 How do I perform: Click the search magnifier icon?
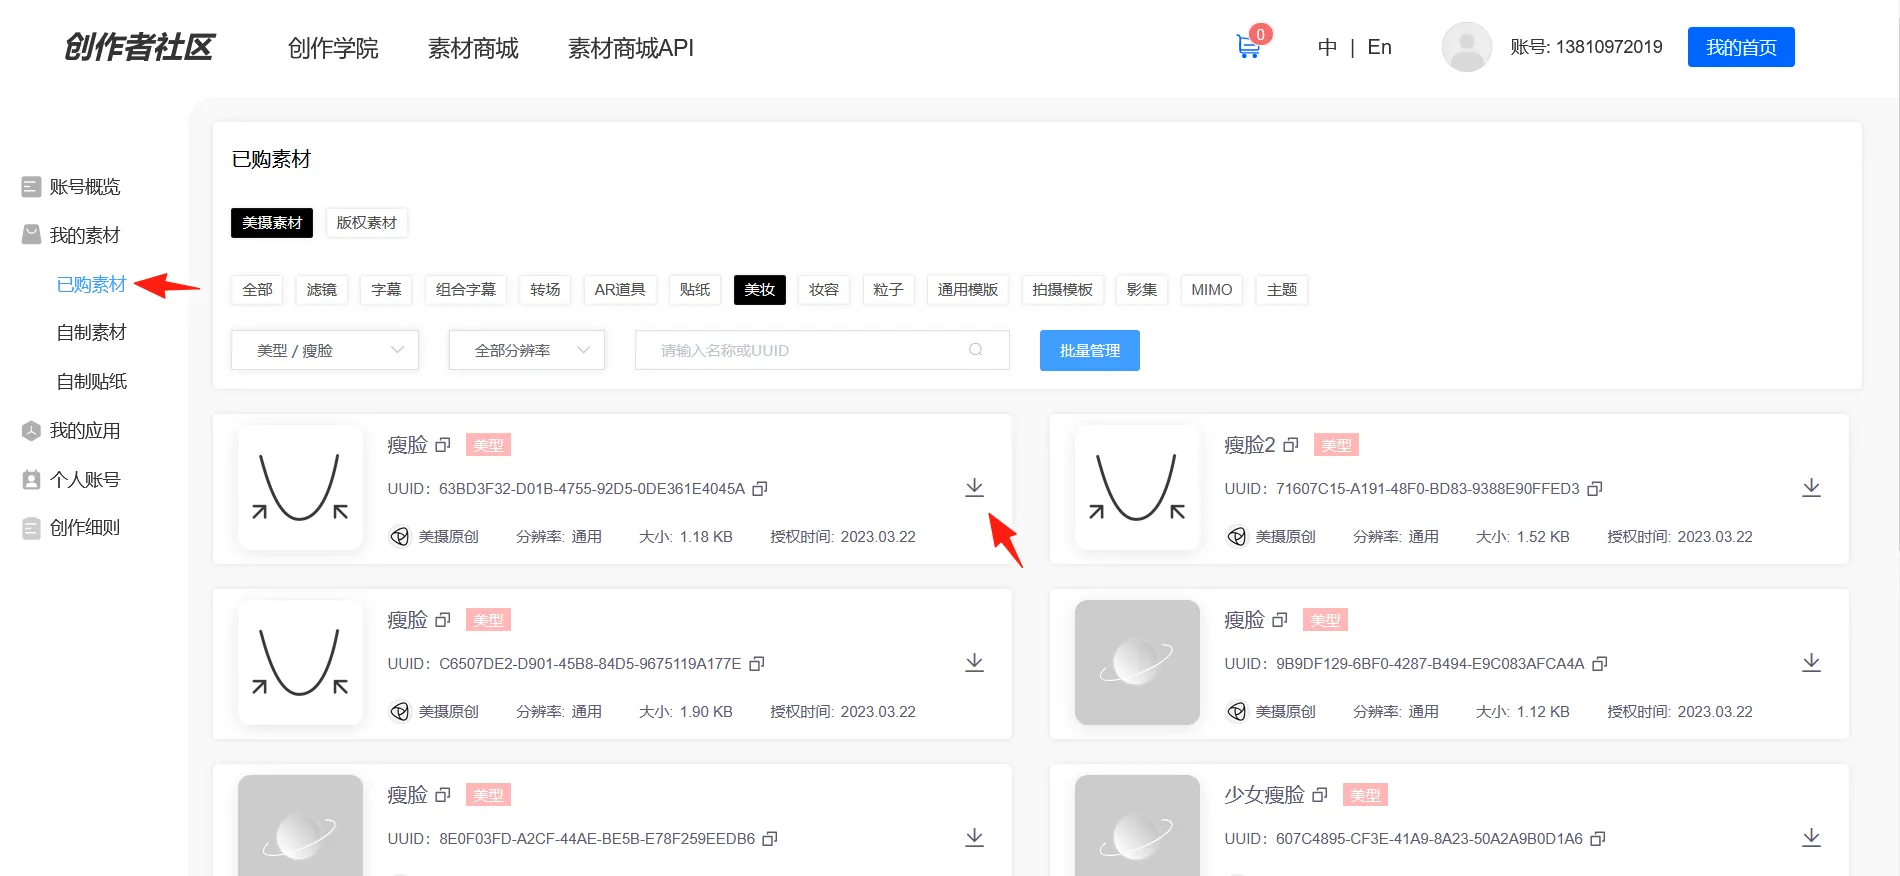[976, 350]
